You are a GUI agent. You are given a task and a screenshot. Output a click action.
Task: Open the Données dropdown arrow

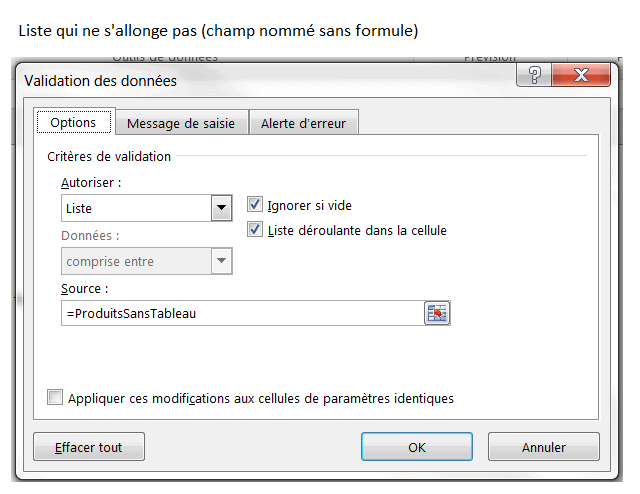(221, 261)
